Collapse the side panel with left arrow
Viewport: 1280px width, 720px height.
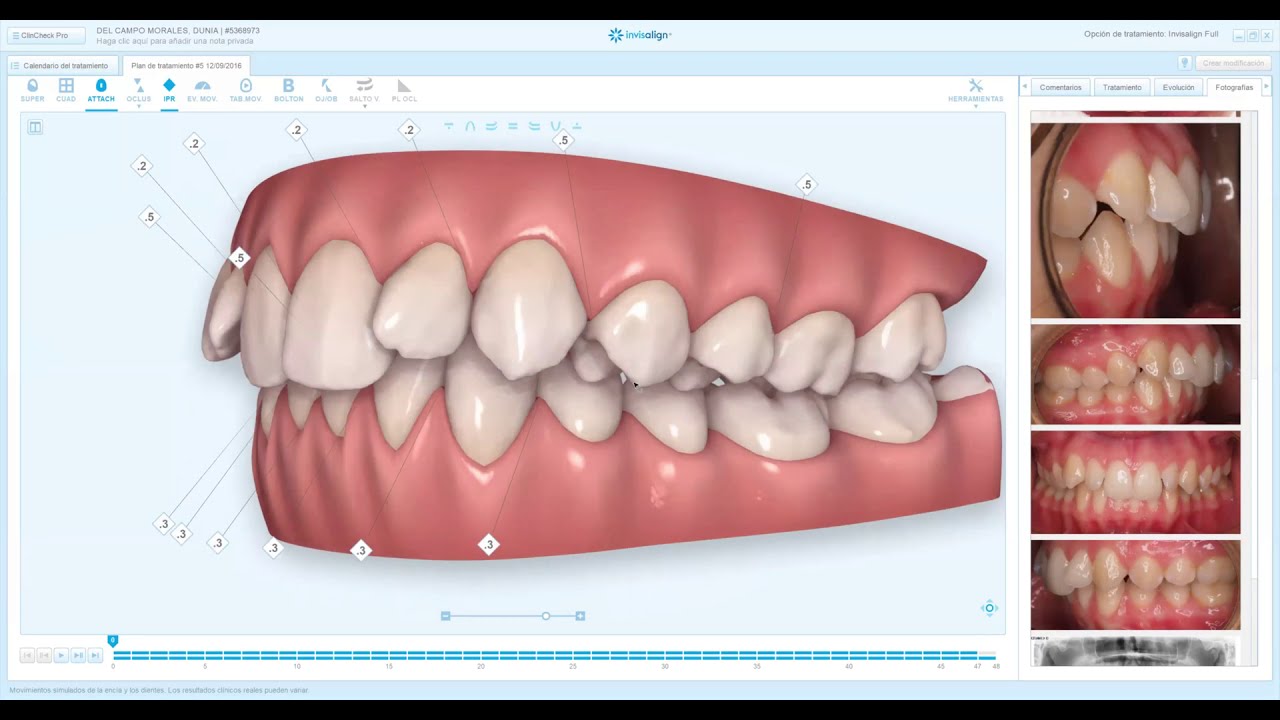pos(1024,87)
